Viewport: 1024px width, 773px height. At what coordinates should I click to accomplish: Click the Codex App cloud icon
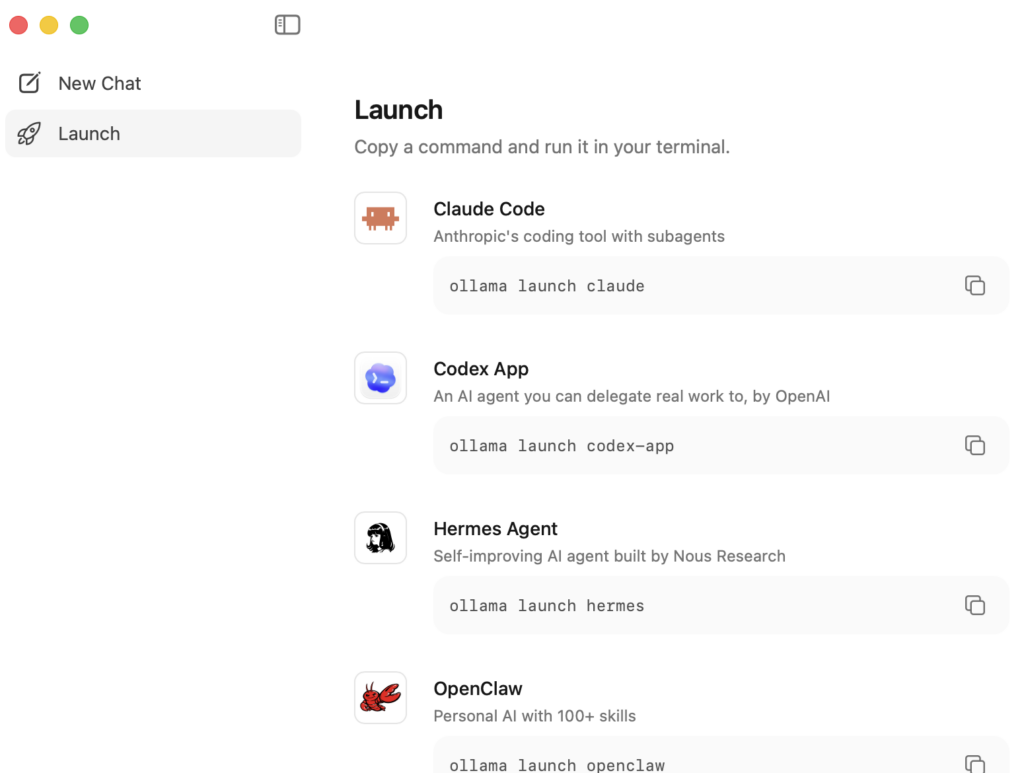pyautogui.click(x=381, y=378)
